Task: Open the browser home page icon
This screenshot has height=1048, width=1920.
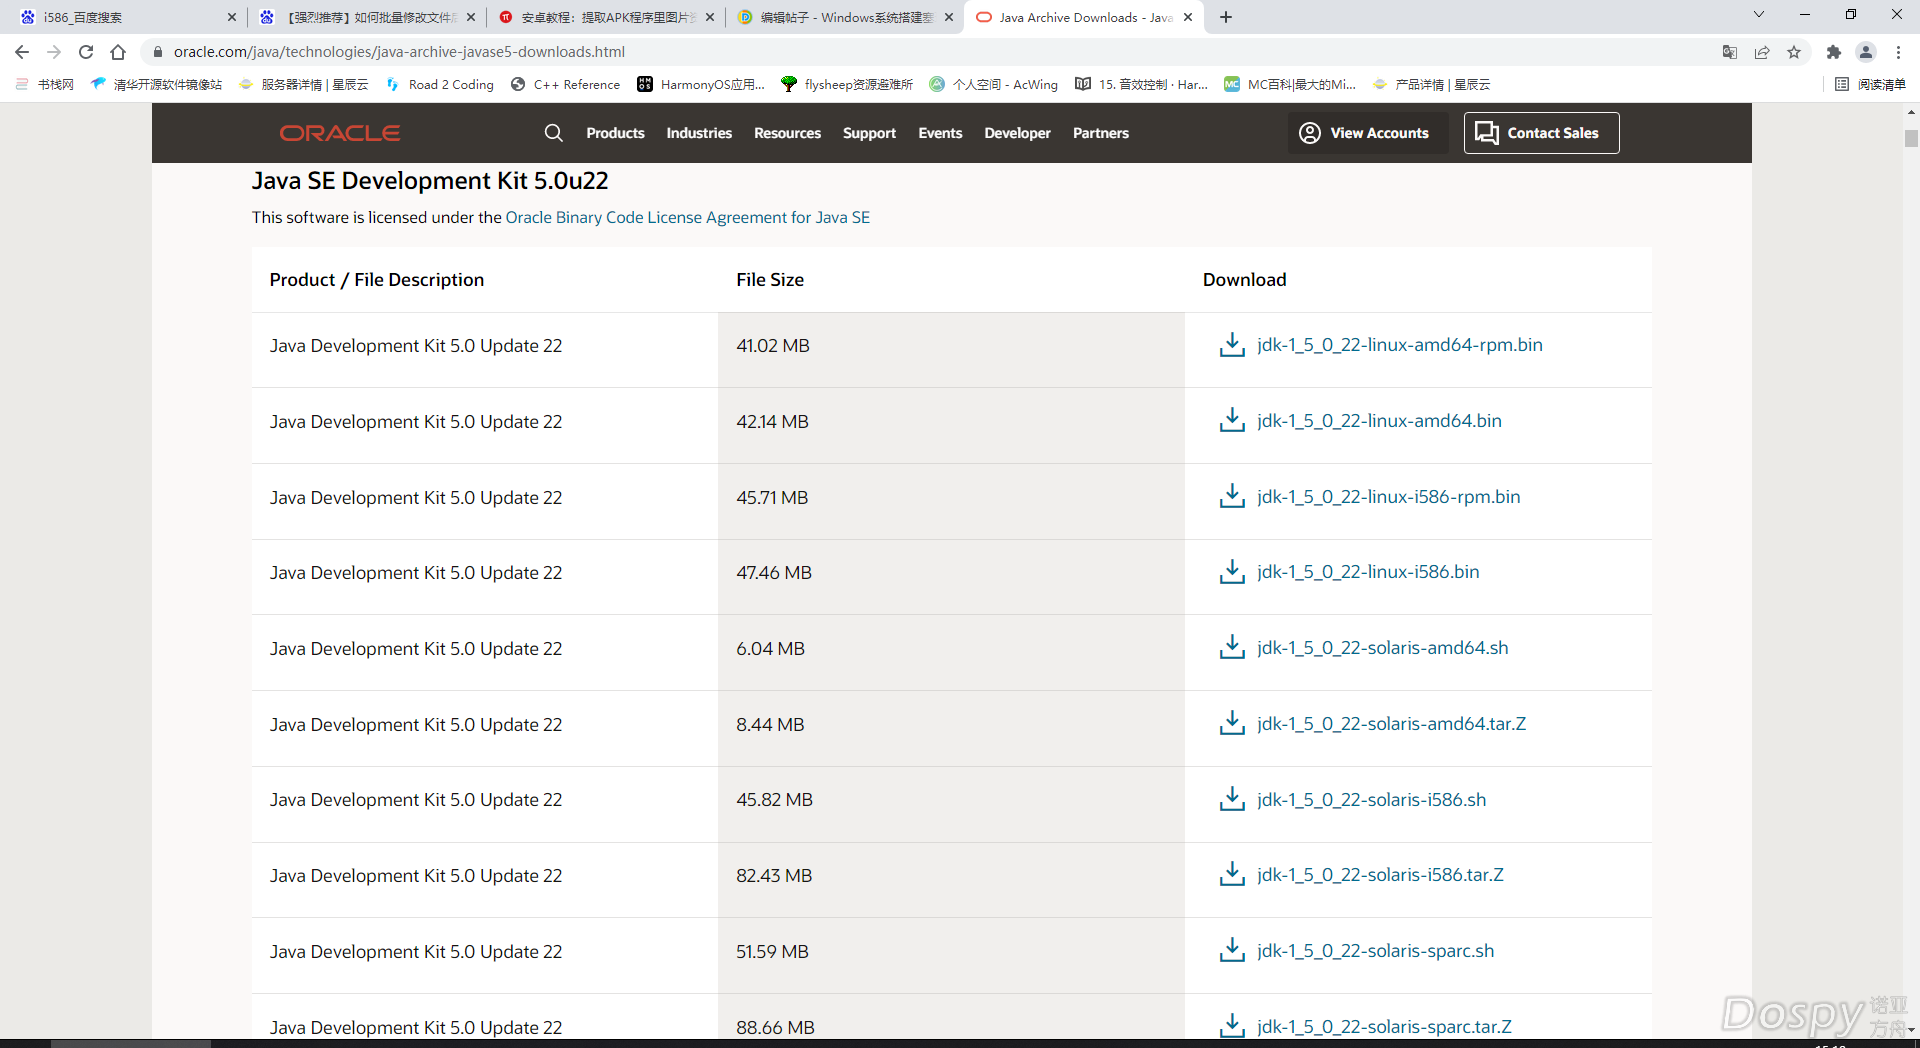Action: [x=118, y=52]
